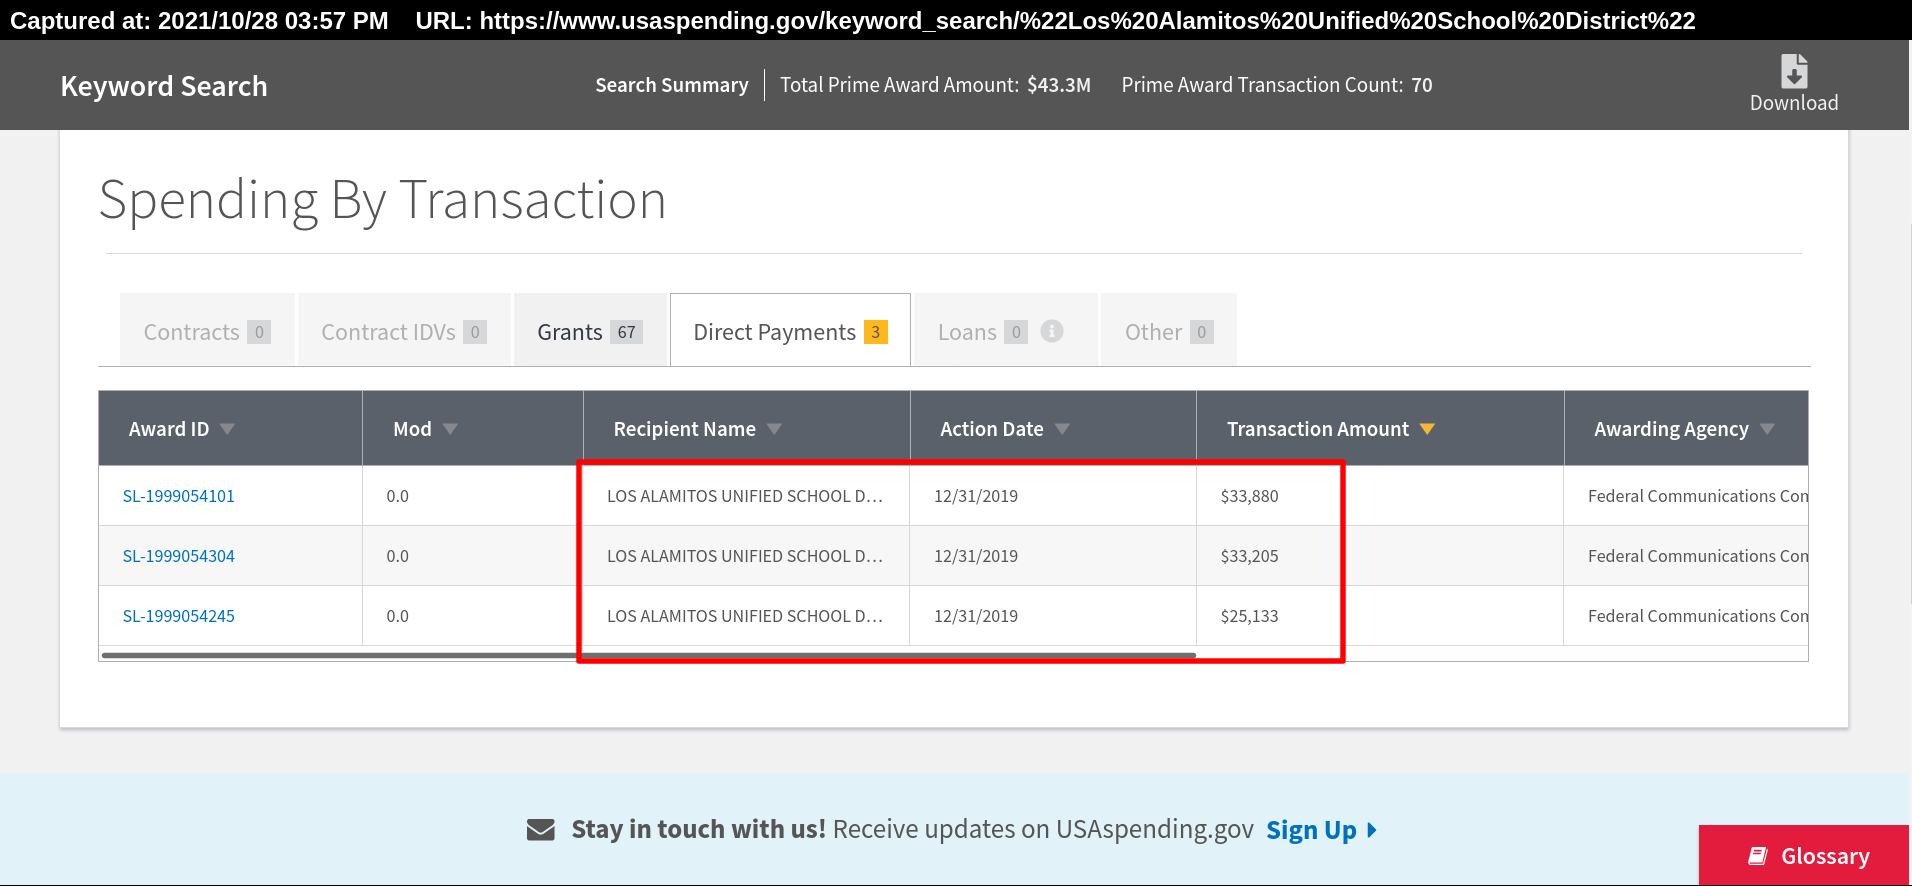Click the table horizontal scrollbar

(649, 656)
